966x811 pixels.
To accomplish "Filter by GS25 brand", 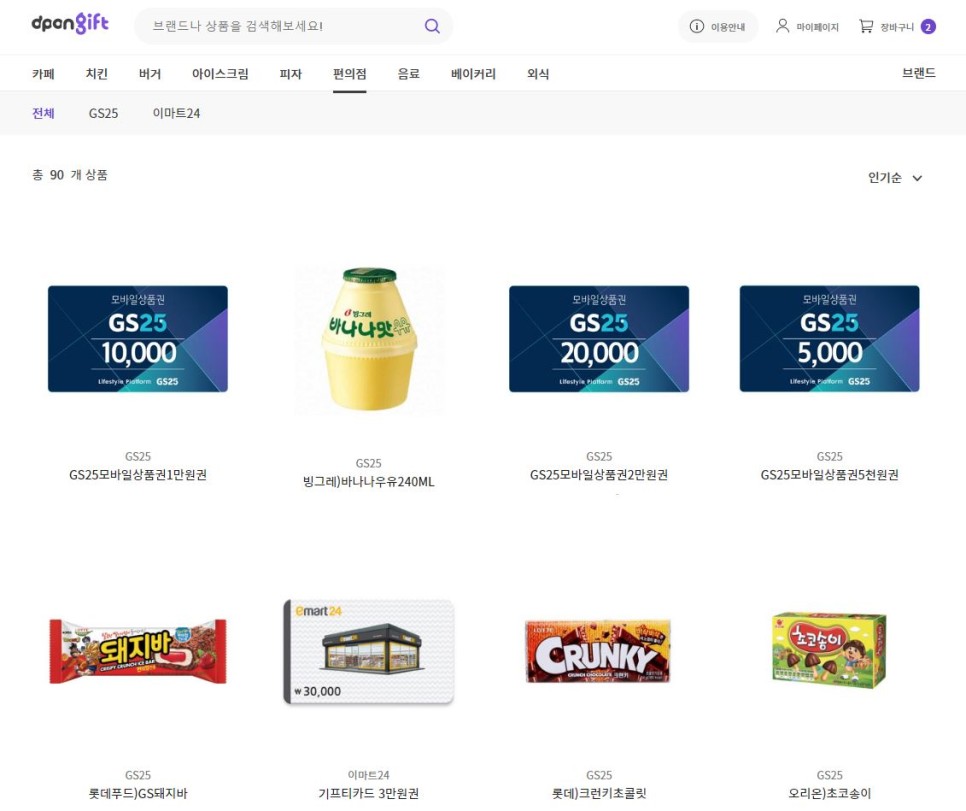I will coord(104,113).
